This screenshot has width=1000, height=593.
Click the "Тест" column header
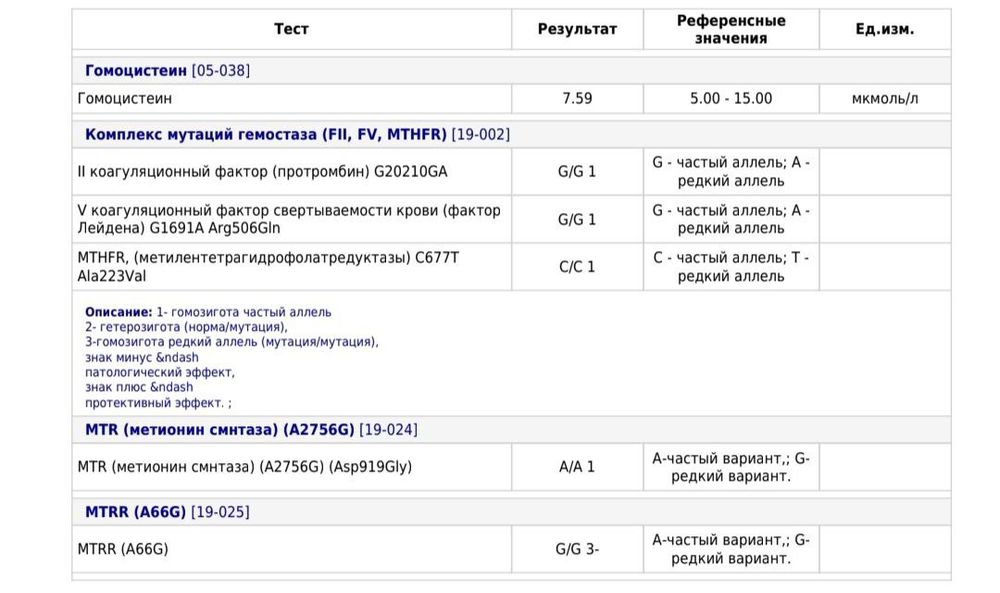pos(291,29)
